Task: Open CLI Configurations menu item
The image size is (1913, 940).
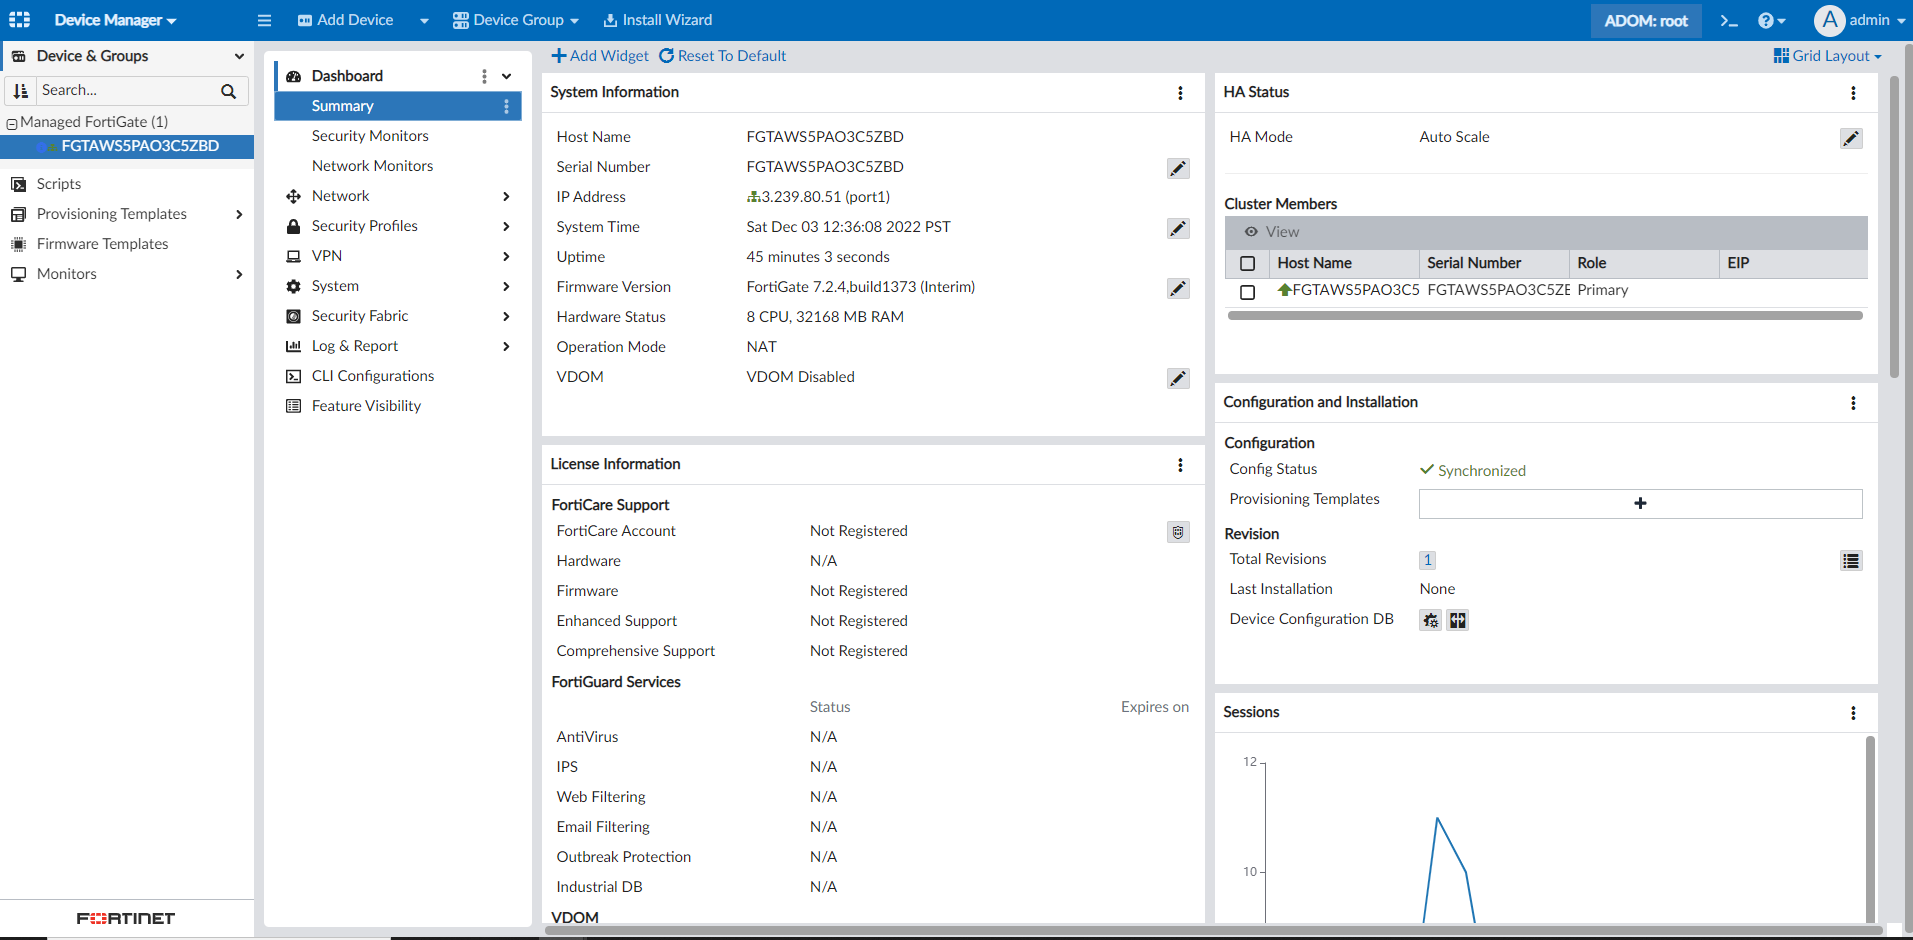Action: pos(372,376)
